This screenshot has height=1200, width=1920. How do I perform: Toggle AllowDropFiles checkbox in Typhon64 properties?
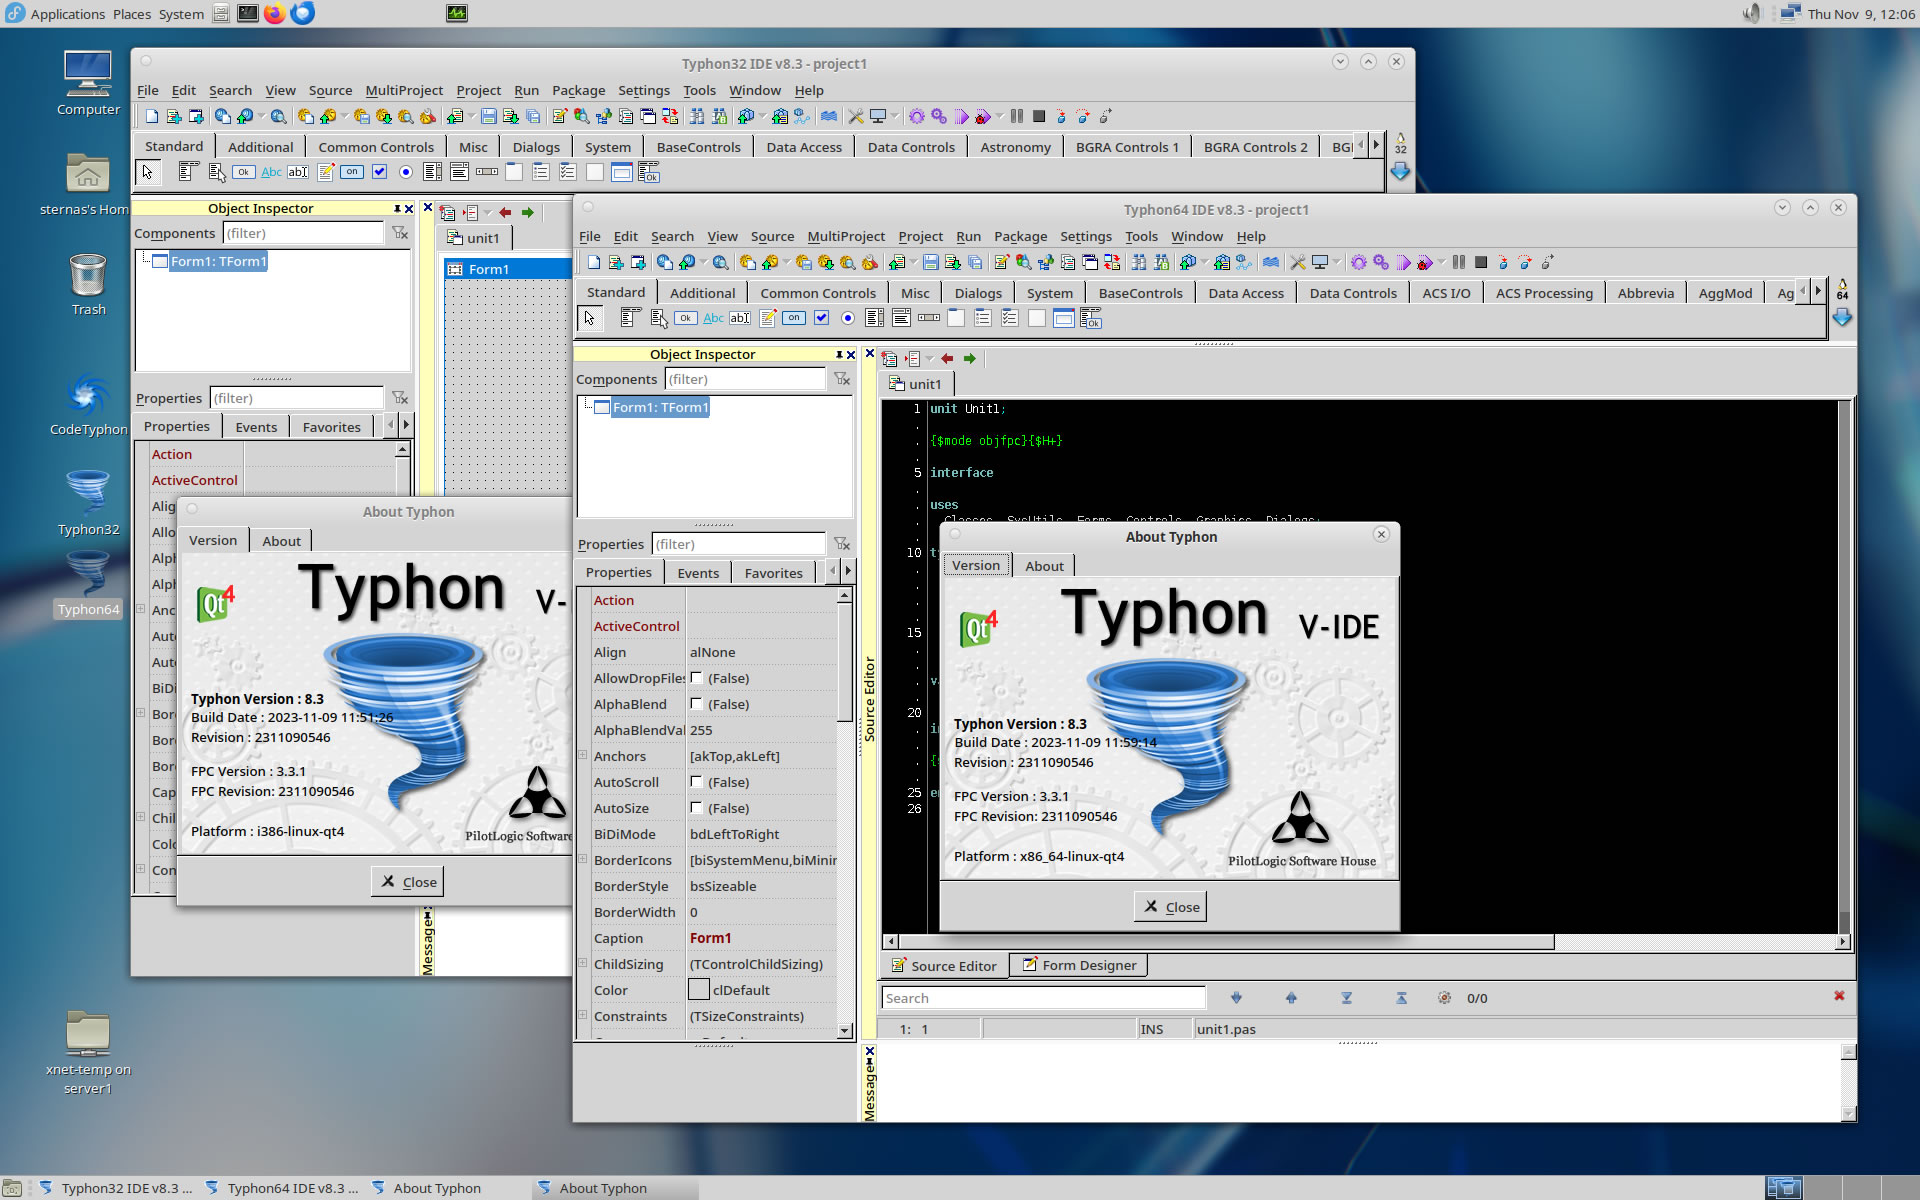(x=696, y=678)
